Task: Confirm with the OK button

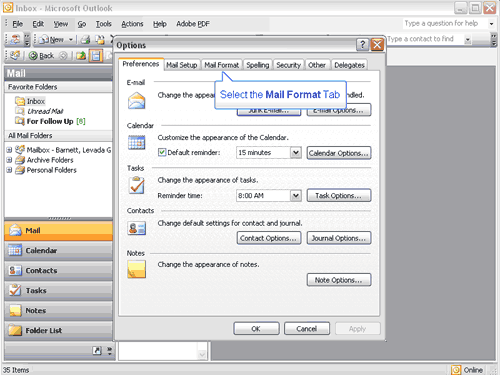Action: point(256,329)
